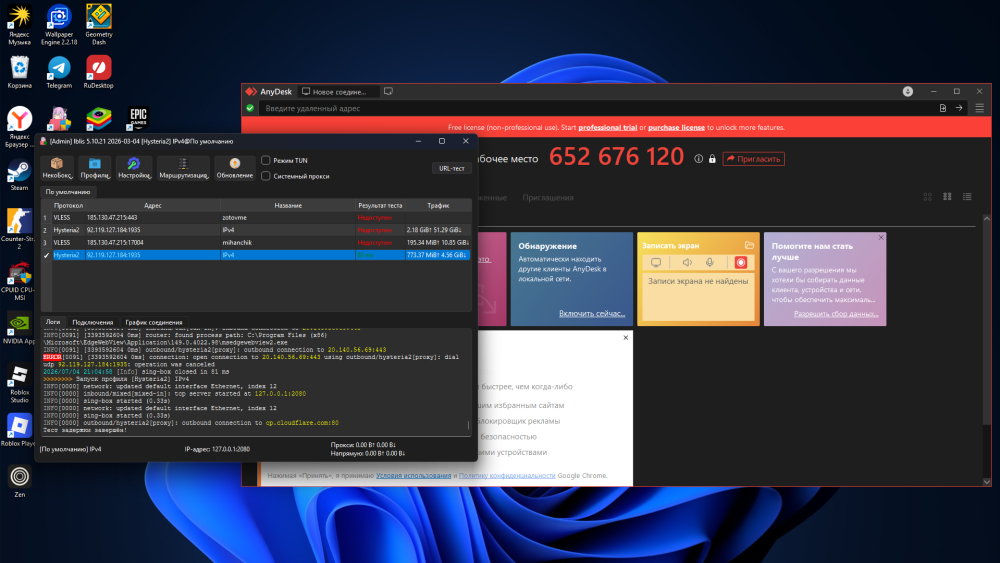Click the IP-адрес 127.0.0.1:2080 status text
The image size is (1000, 563).
point(217,450)
